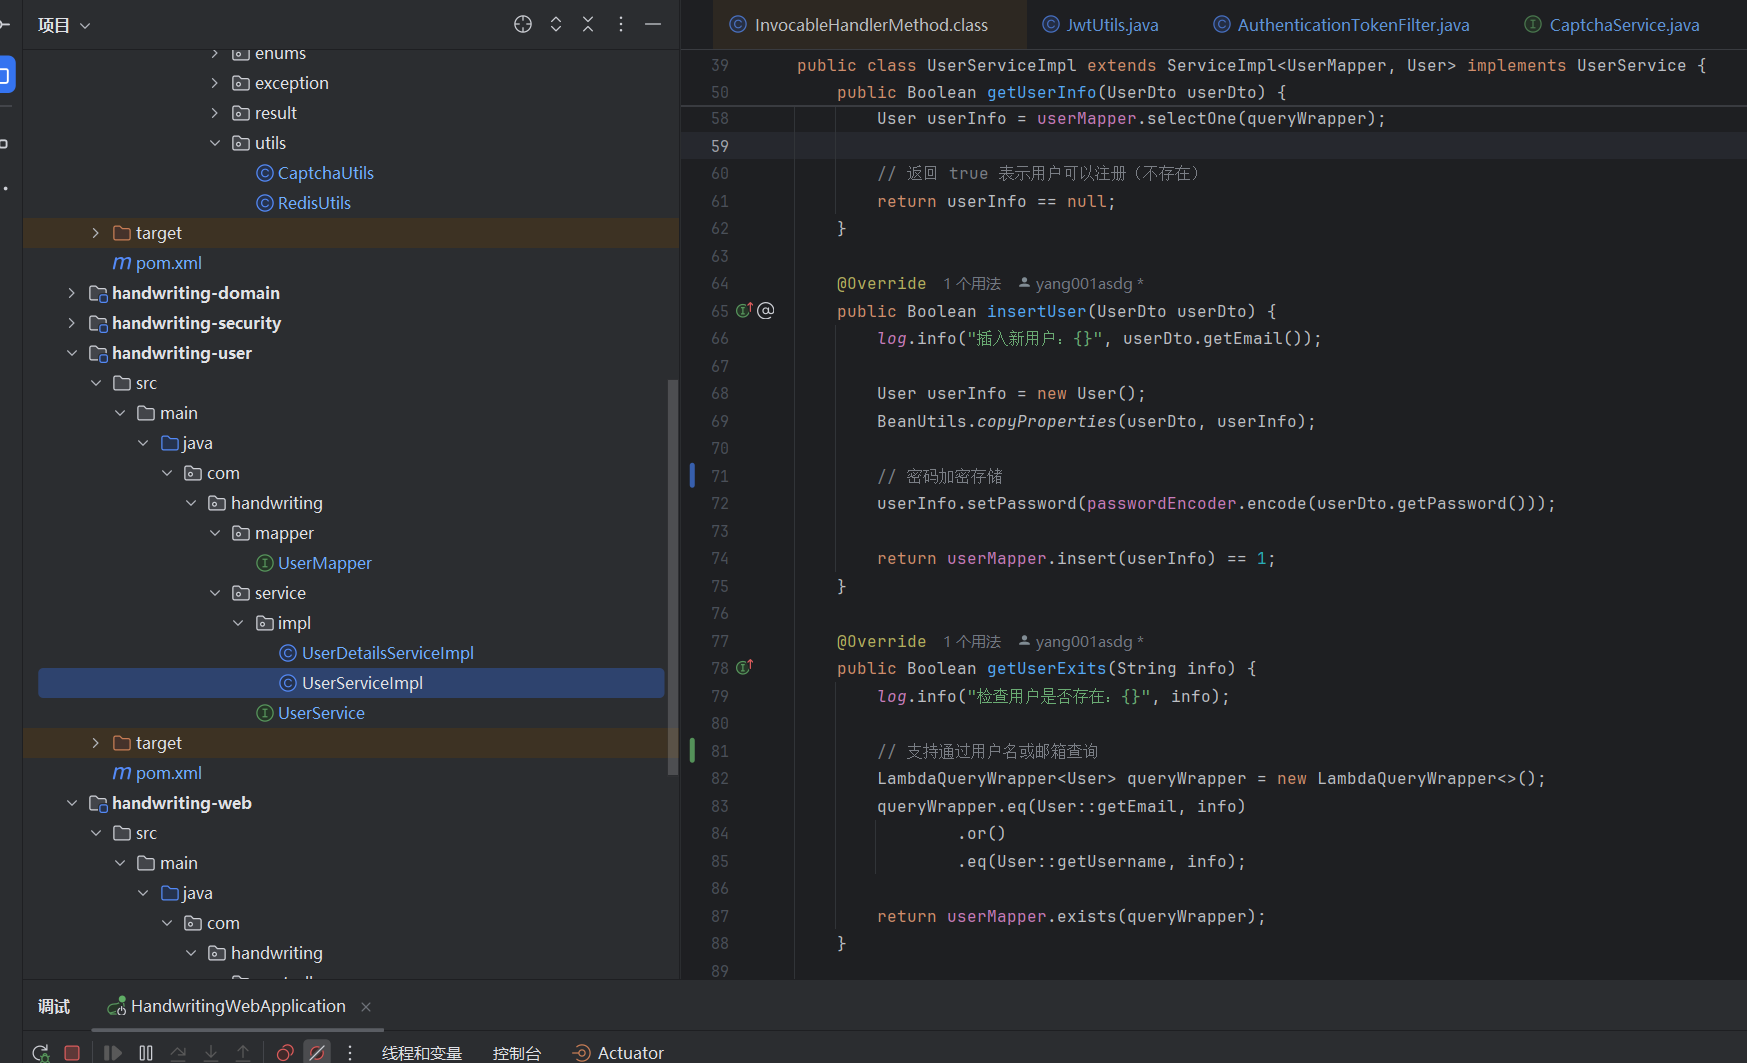Expand the handwriting-domain module
Viewport: 1747px width, 1063px height.
[x=71, y=293]
